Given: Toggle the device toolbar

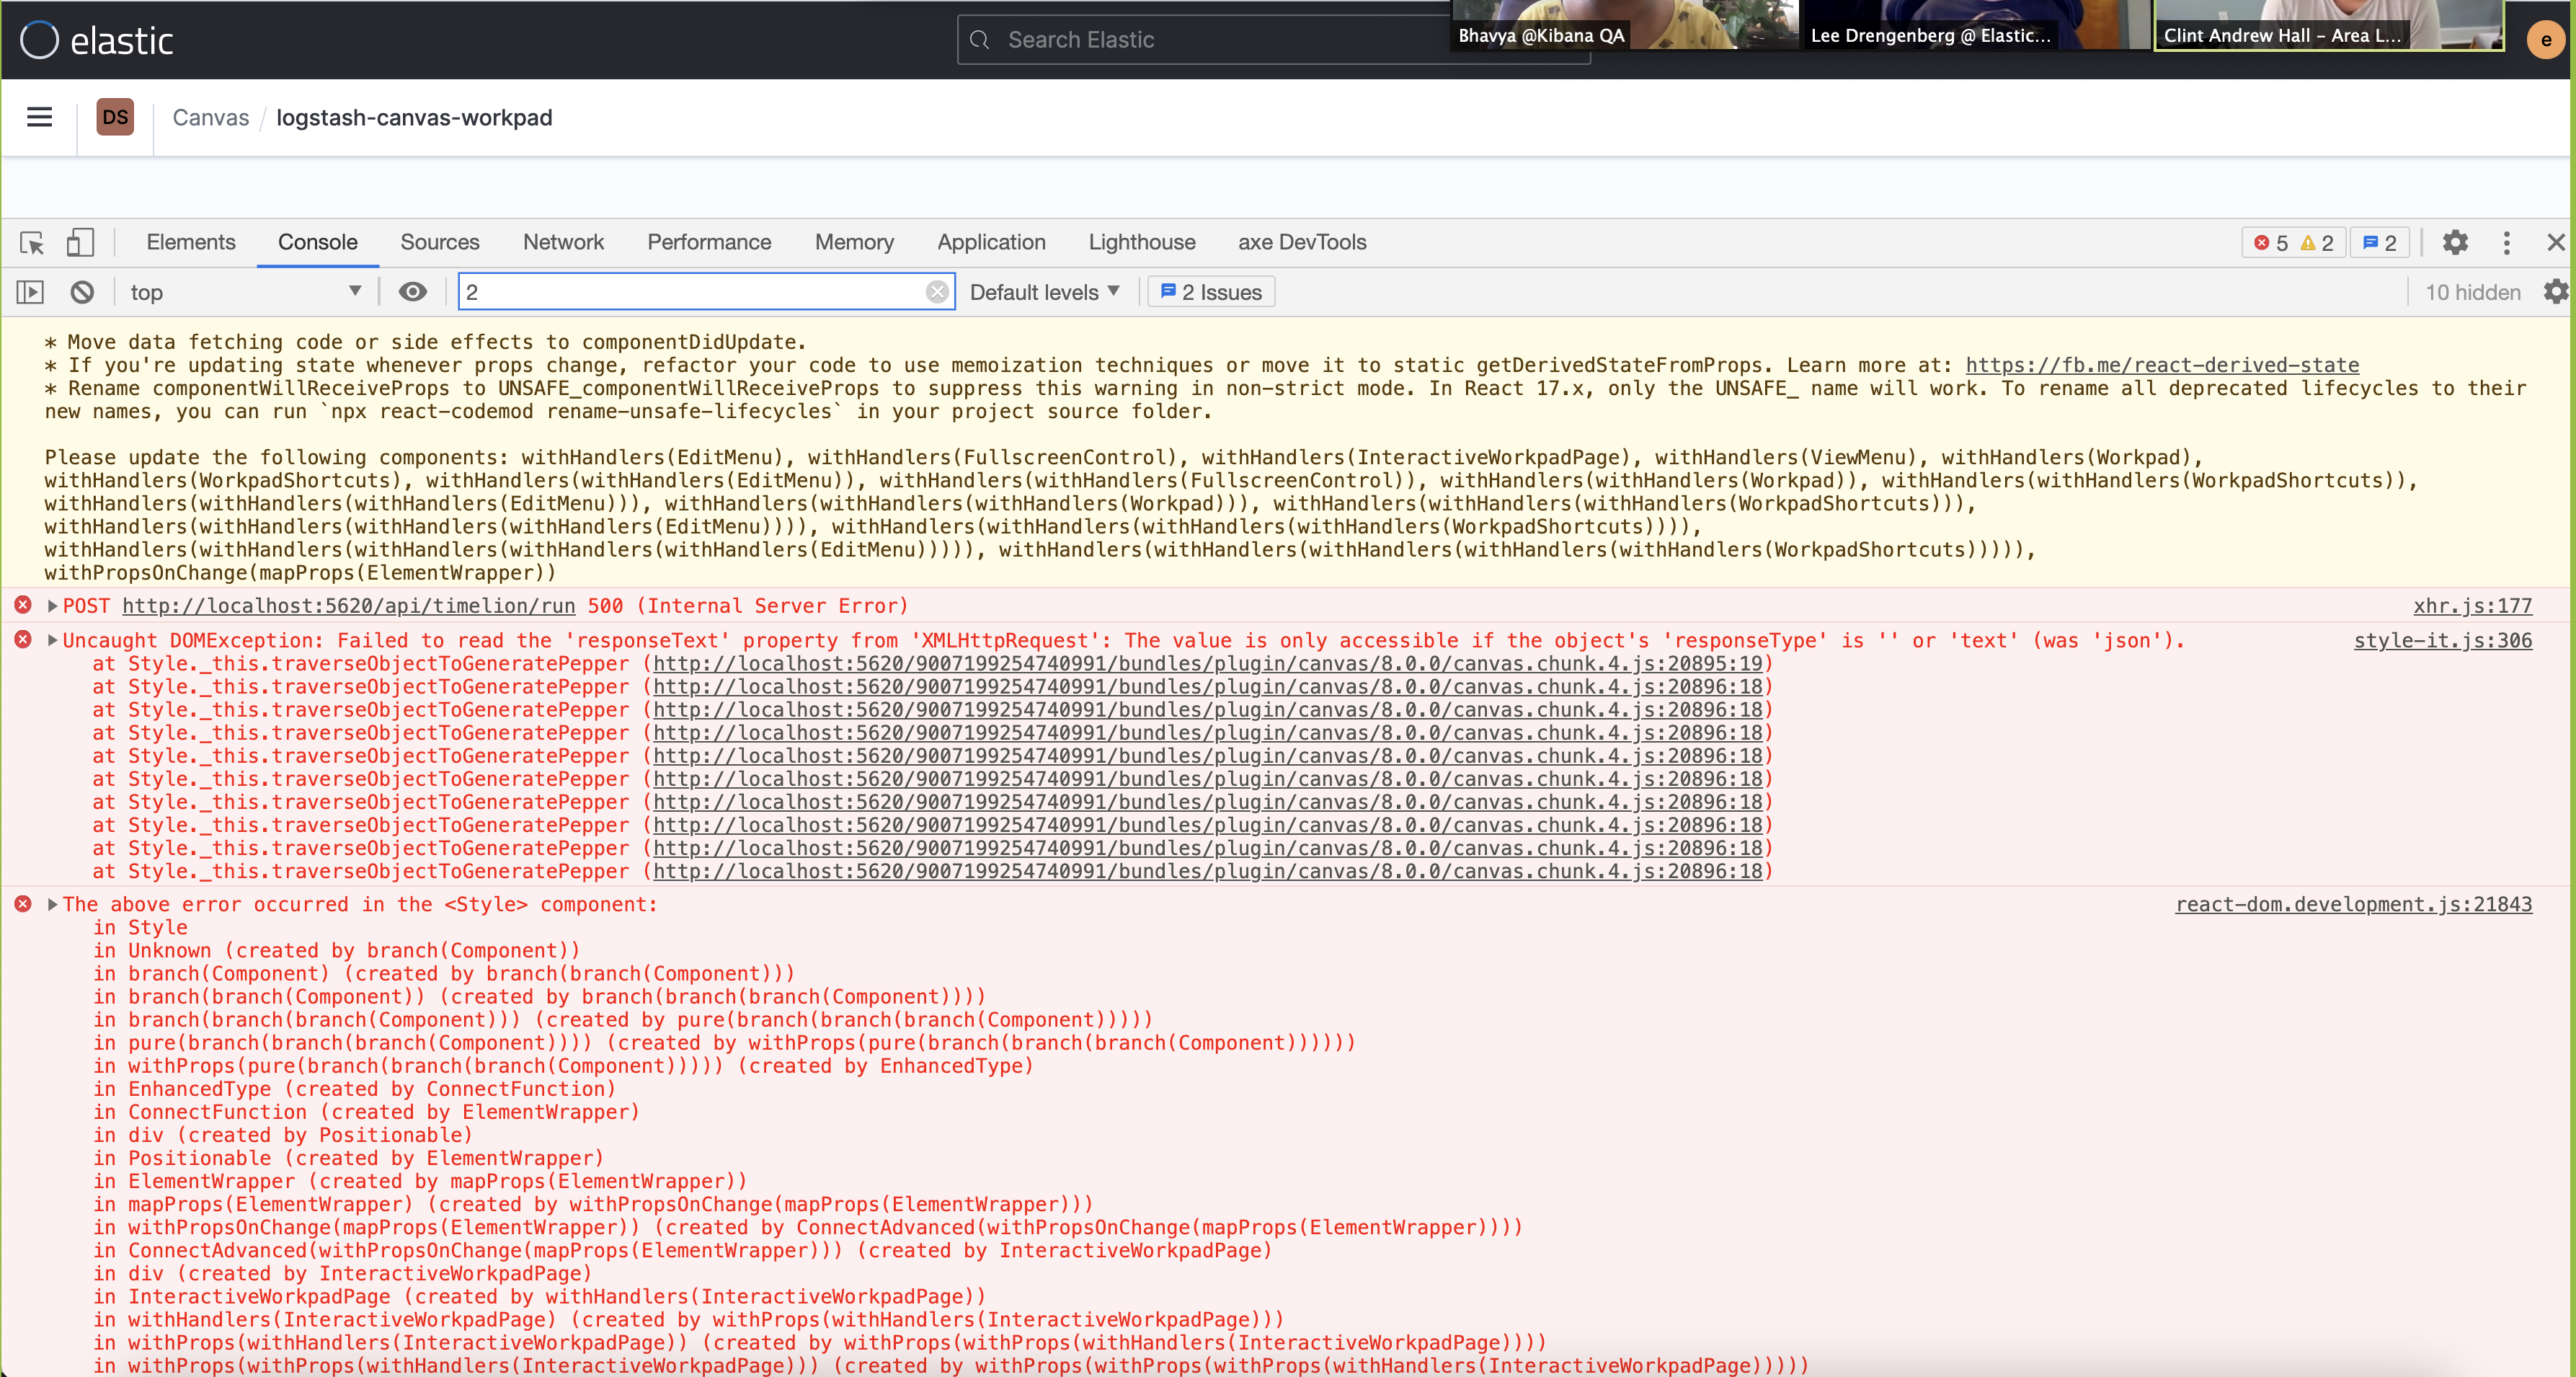Looking at the screenshot, I should point(81,243).
